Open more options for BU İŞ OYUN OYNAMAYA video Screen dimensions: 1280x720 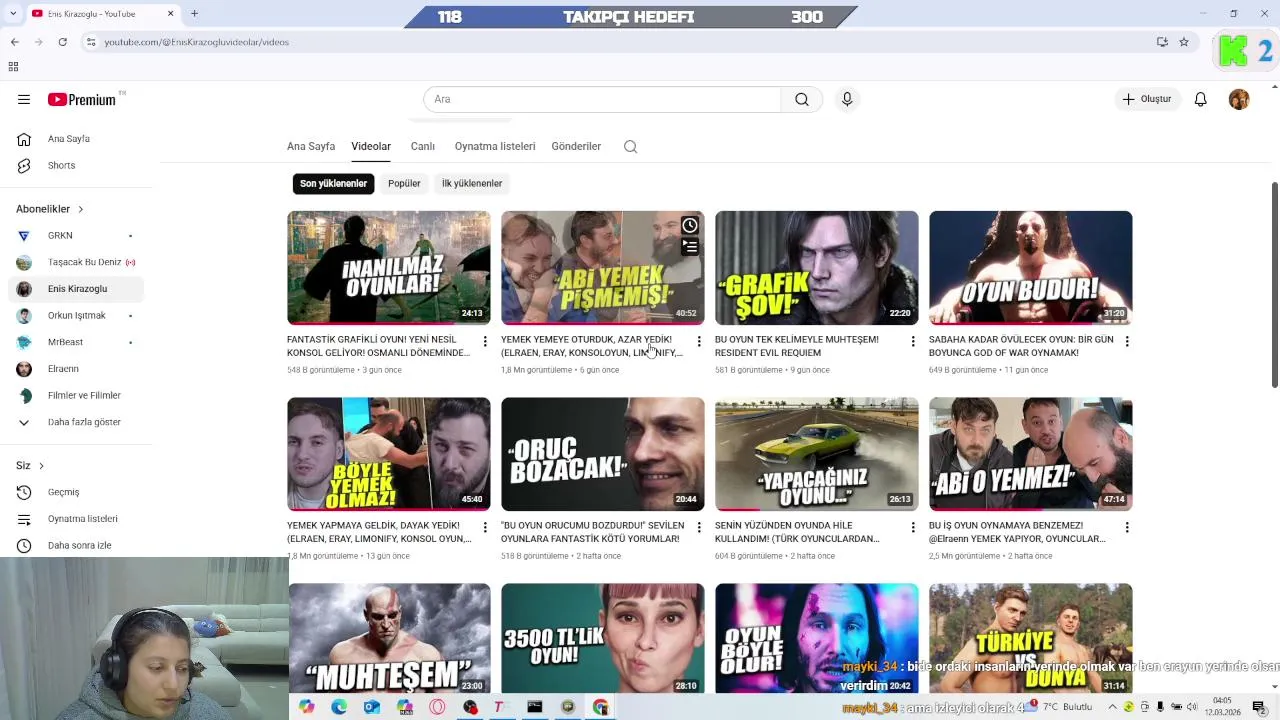pyautogui.click(x=1127, y=528)
